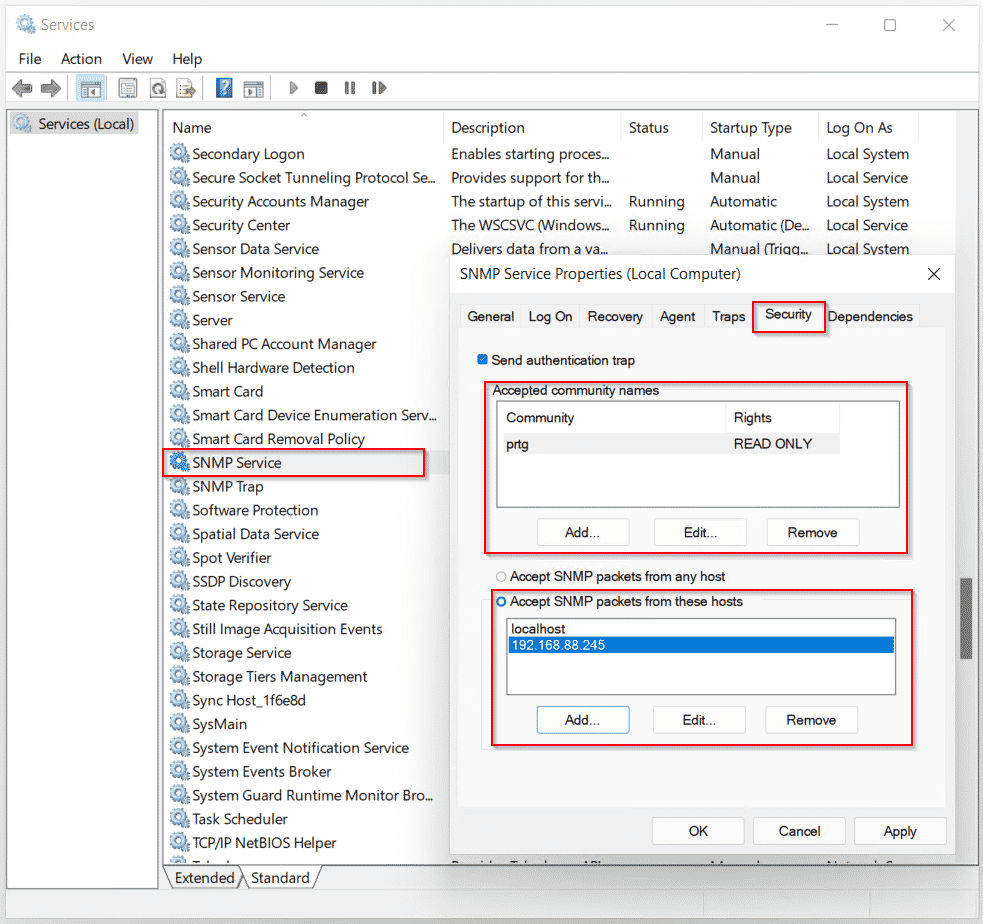Select the Spot Verifier gear icon
The image size is (983, 924).
tap(179, 557)
